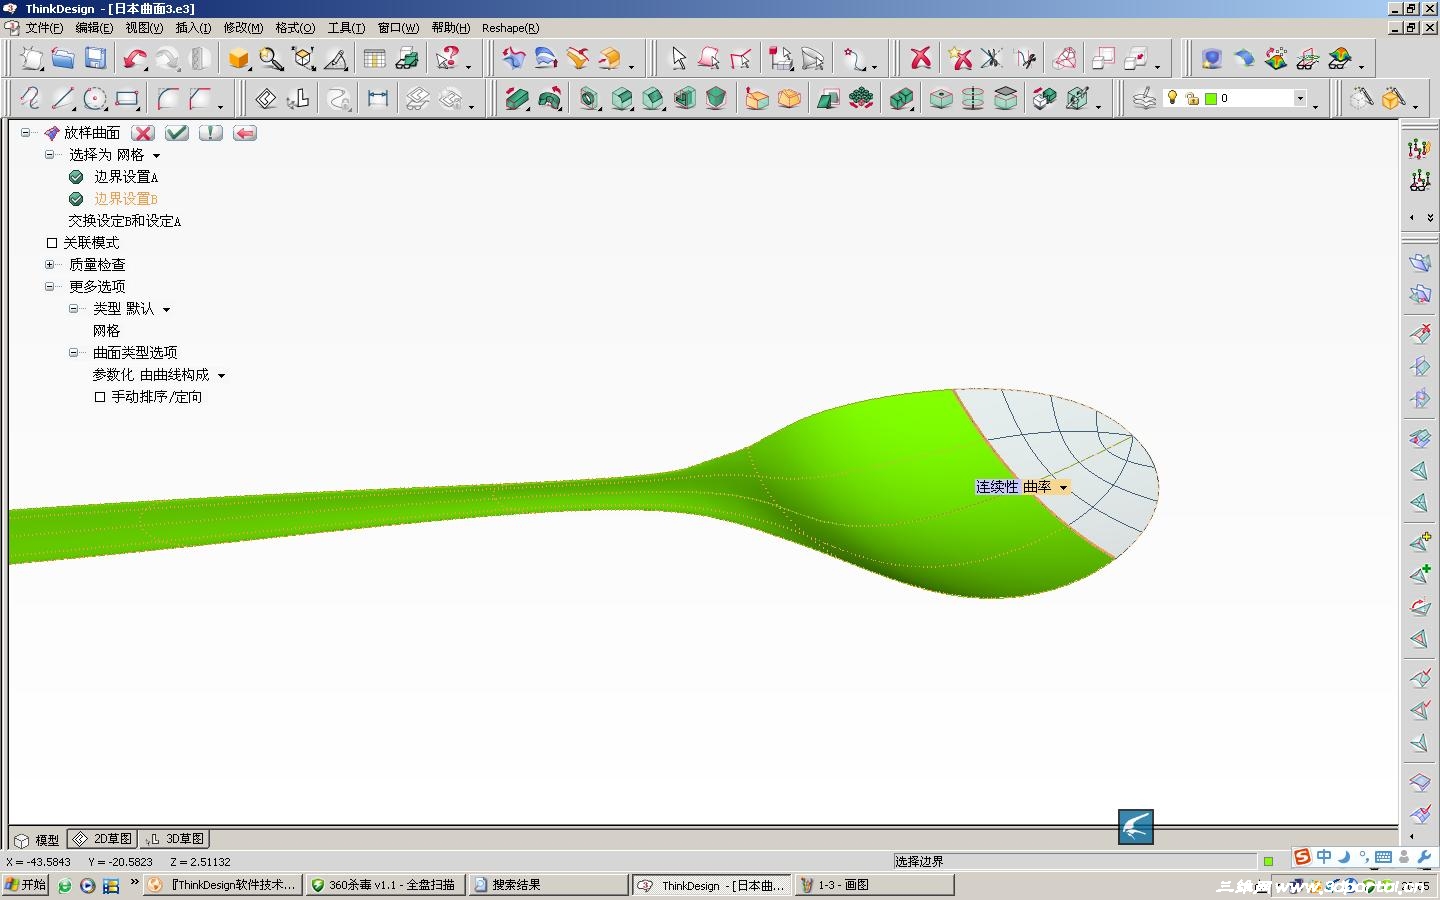1440x900 pixels.
Task: Toggle the 关联模式 checkbox
Action: pyautogui.click(x=52, y=243)
